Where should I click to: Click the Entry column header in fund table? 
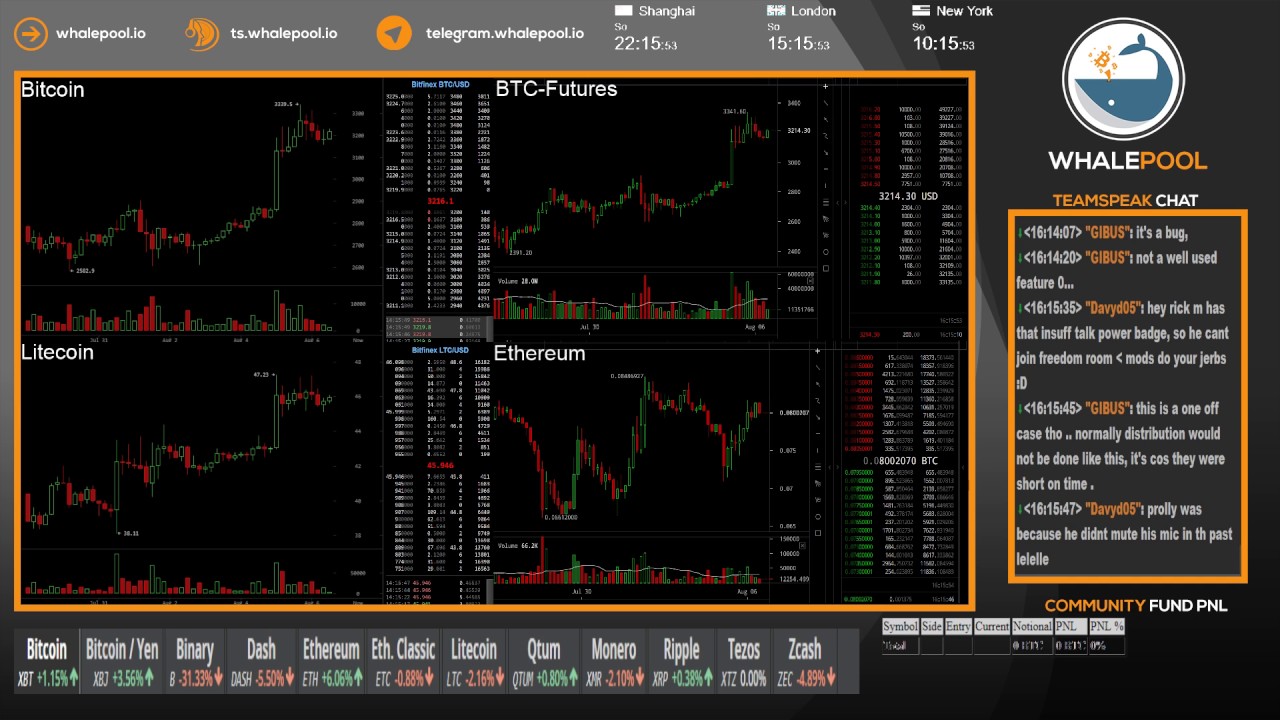(958, 626)
